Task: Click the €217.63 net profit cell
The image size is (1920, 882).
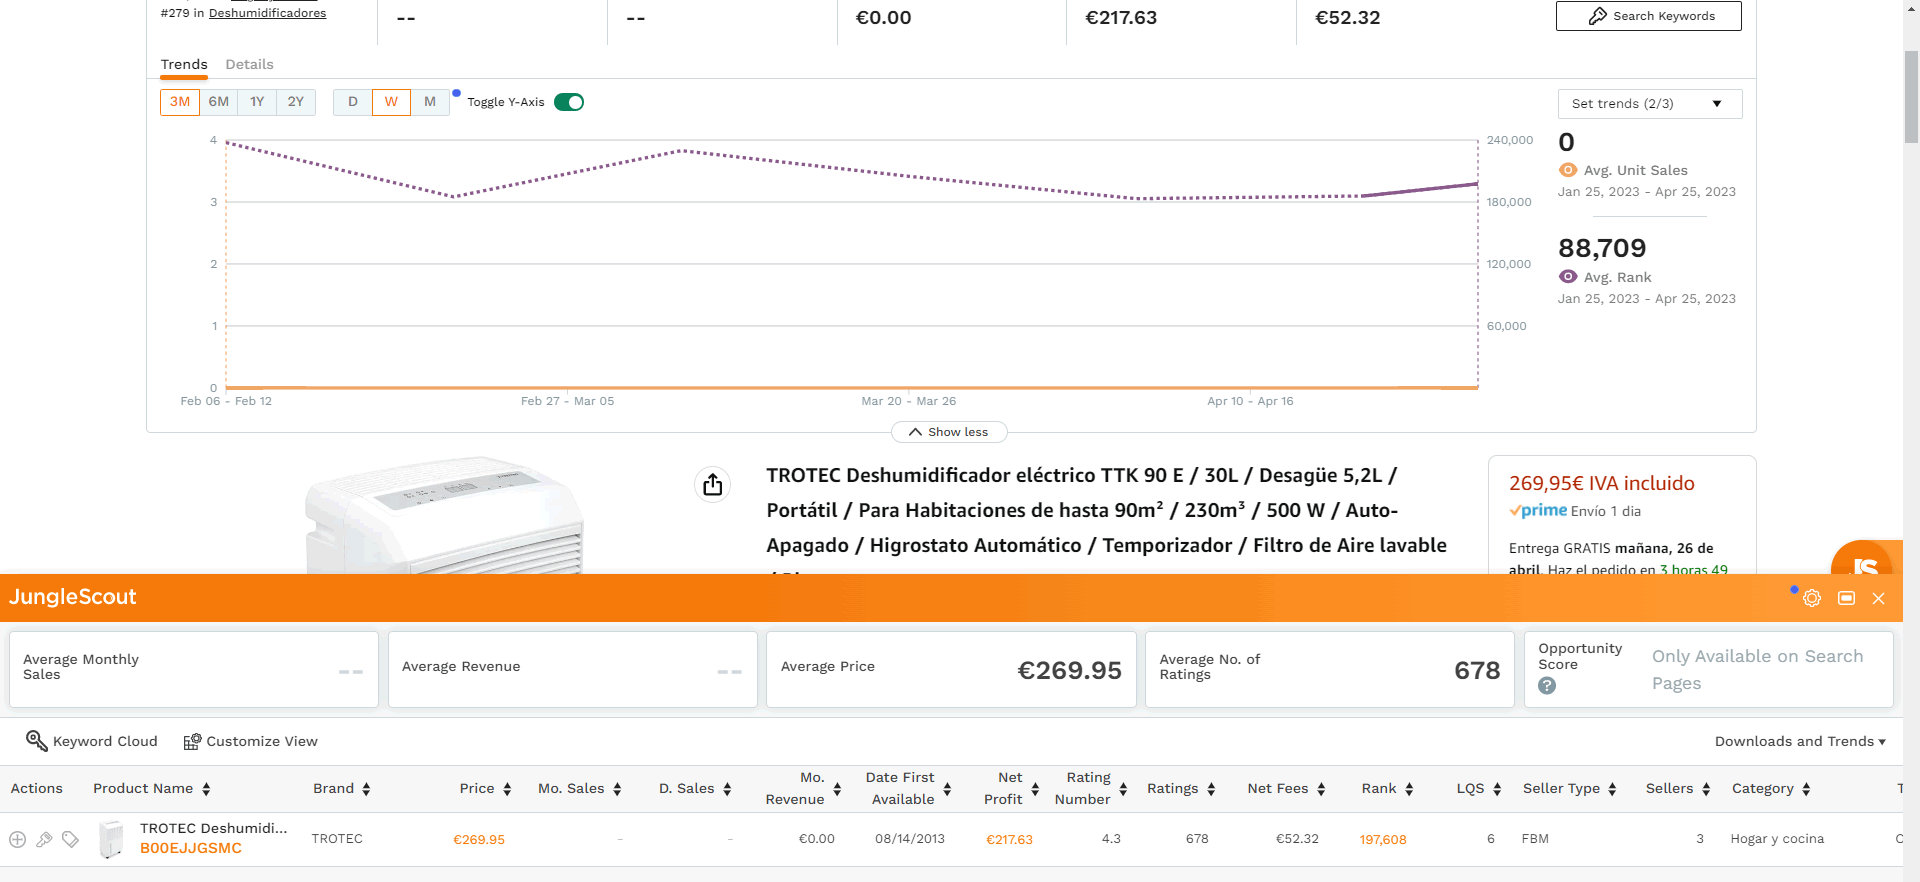Action: click(1009, 839)
